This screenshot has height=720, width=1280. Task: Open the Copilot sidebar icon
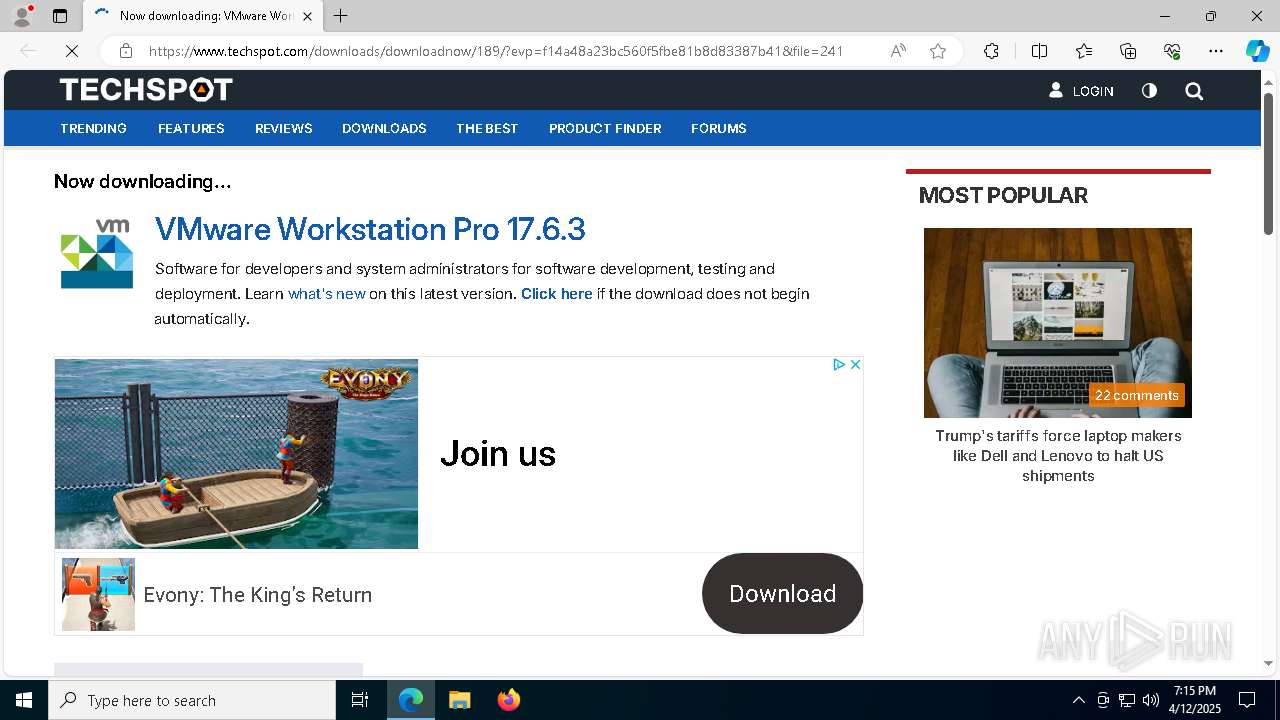pos(1257,51)
